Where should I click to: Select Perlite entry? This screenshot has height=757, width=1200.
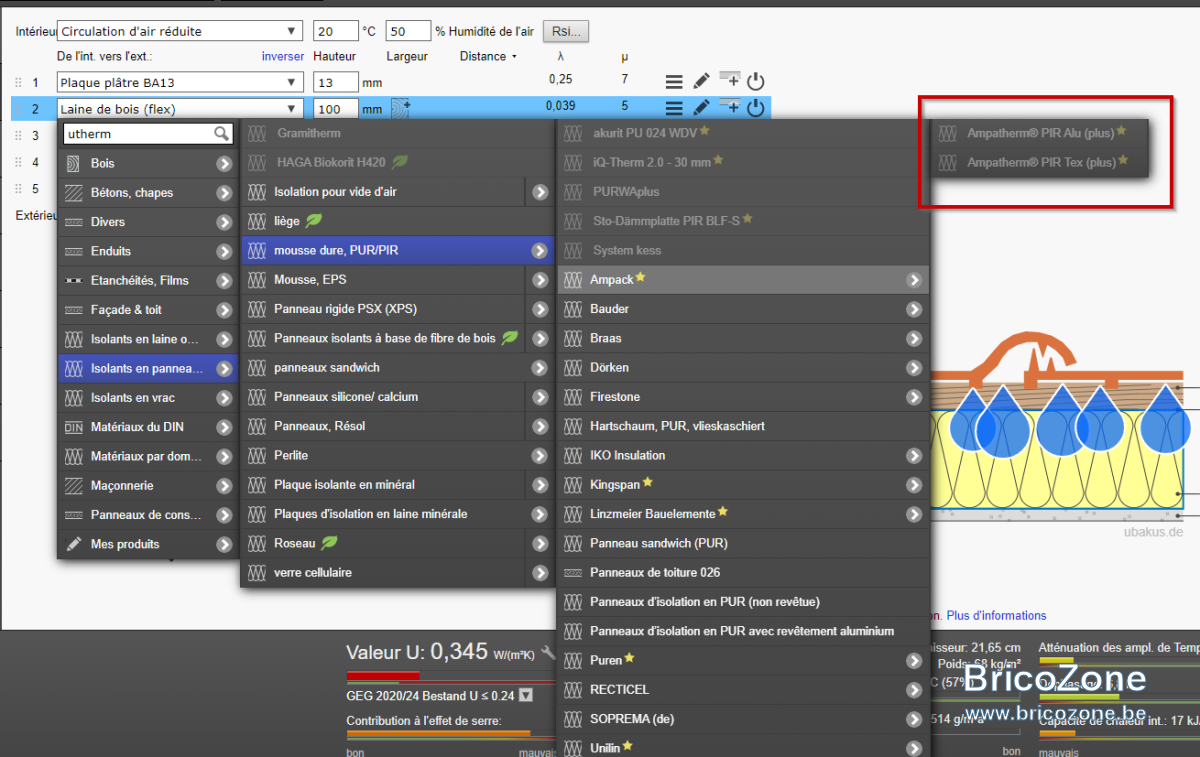397,455
